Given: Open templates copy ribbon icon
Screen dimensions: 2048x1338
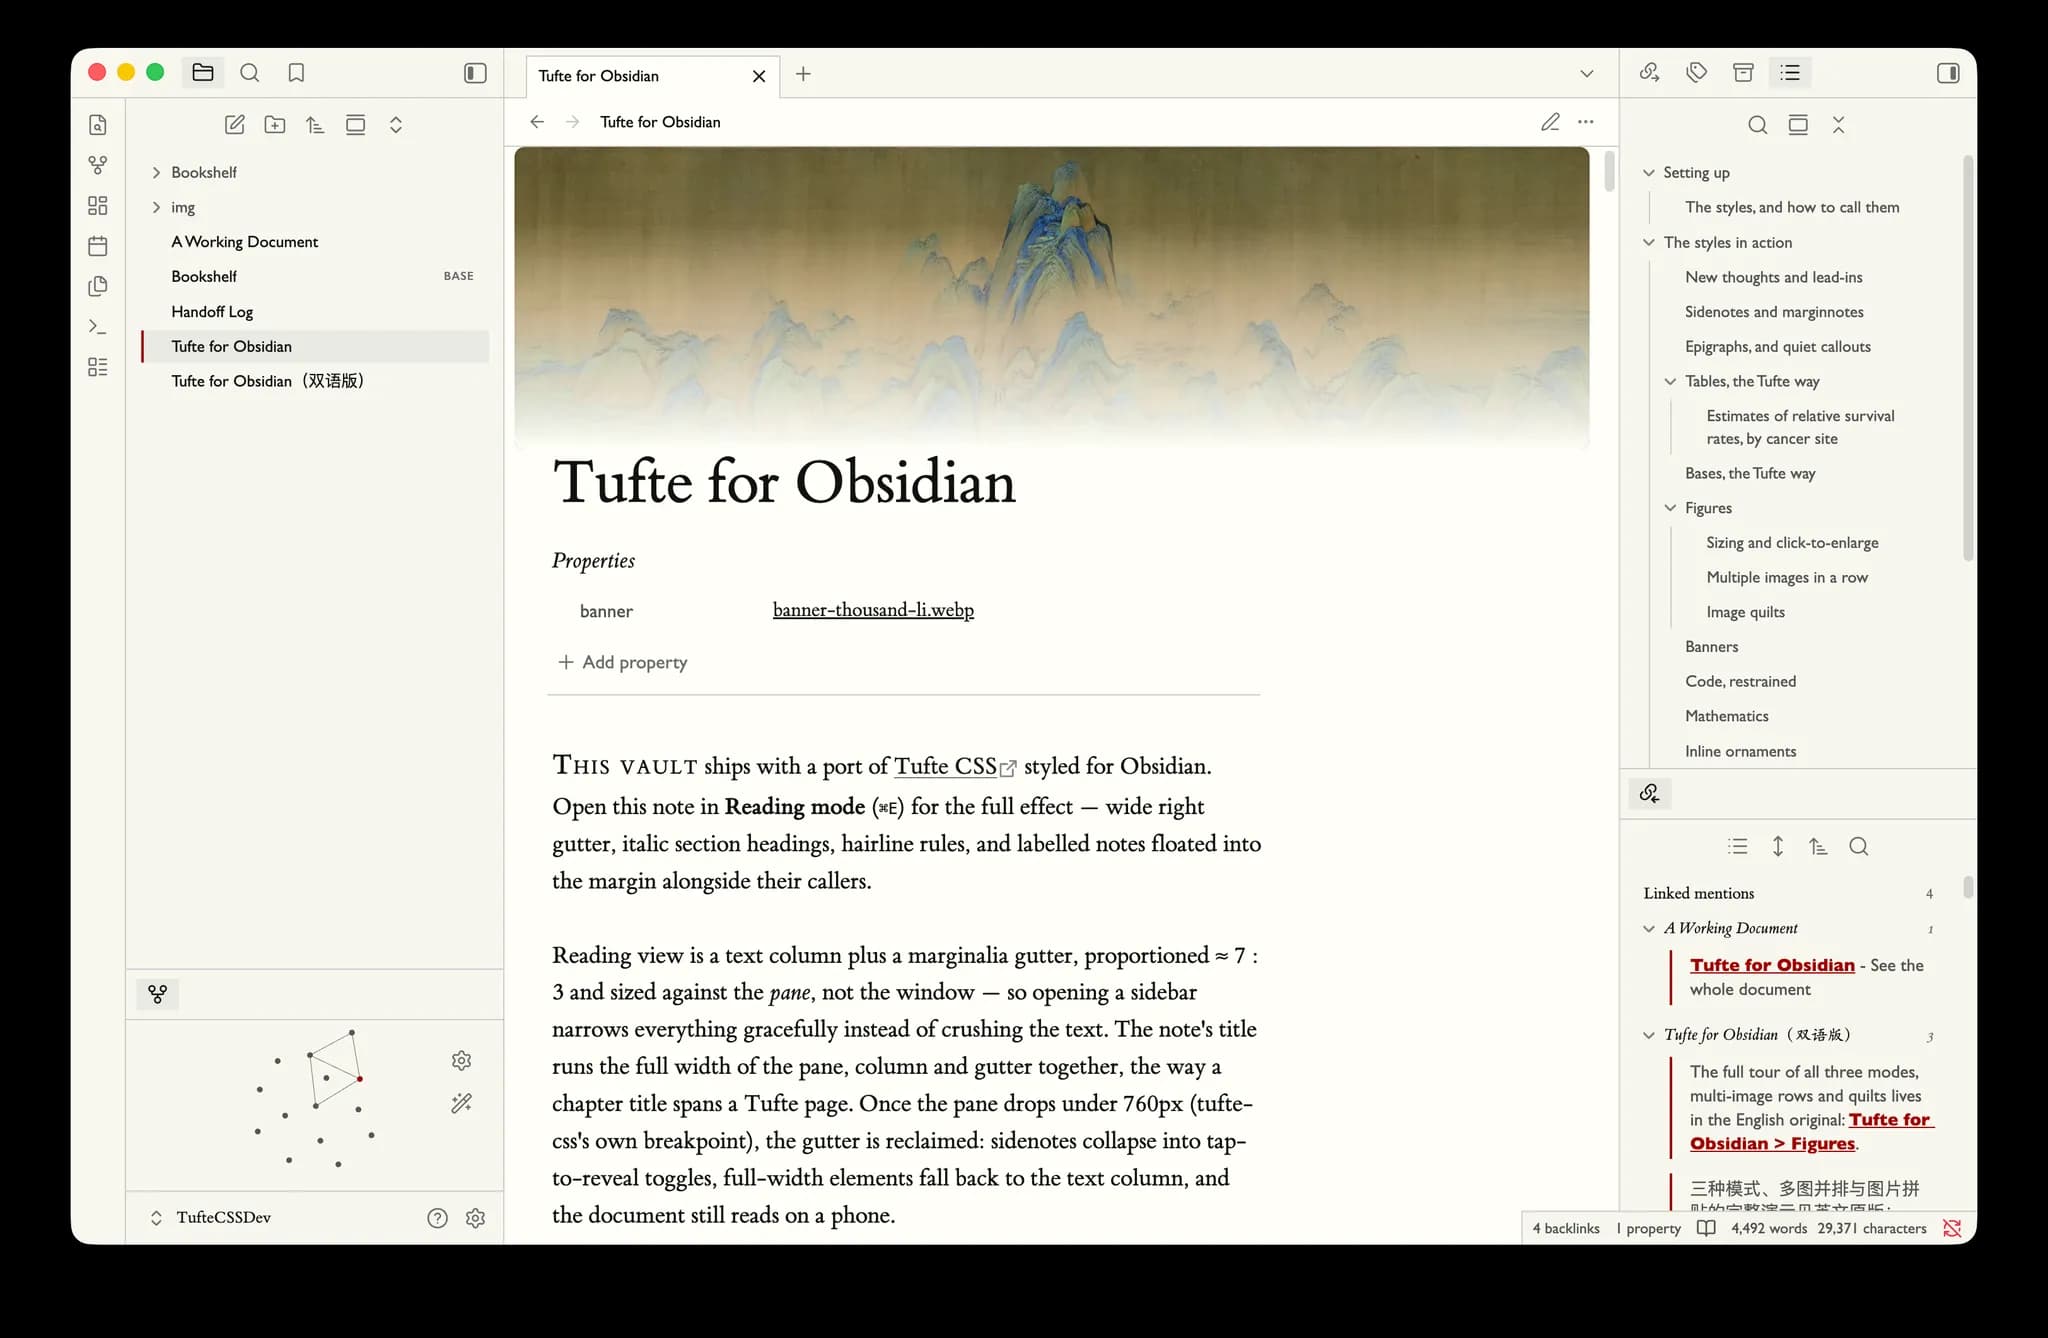Looking at the screenshot, I should [98, 286].
